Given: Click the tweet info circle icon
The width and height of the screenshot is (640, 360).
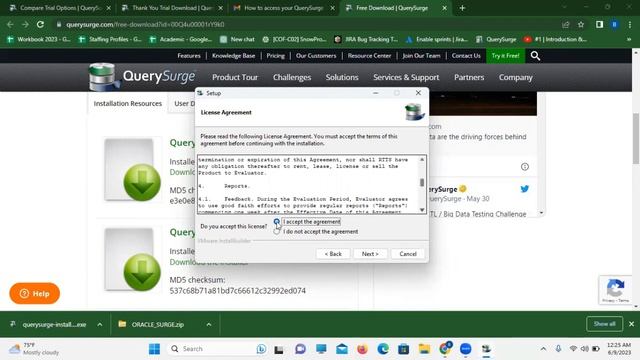Looking at the screenshot, I should (x=525, y=167).
